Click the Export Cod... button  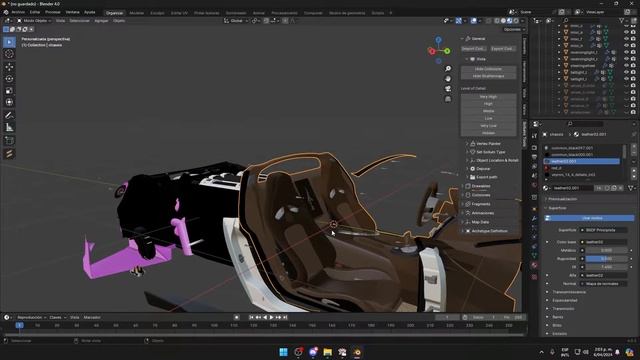coord(502,49)
